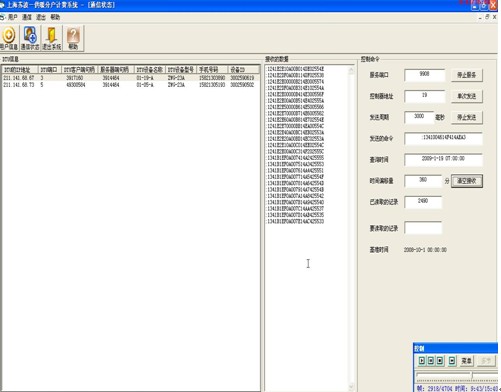Select the row with IP 211.141.68.73
501x392 pixels.
[131, 85]
